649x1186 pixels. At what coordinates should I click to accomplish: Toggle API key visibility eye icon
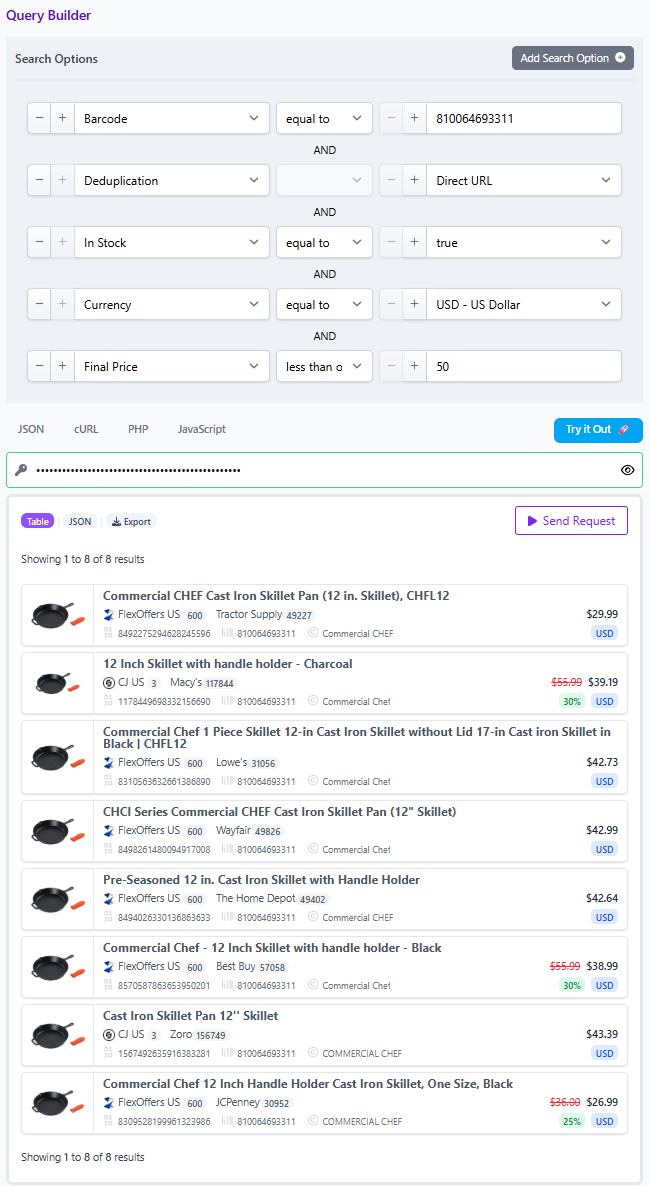point(628,469)
